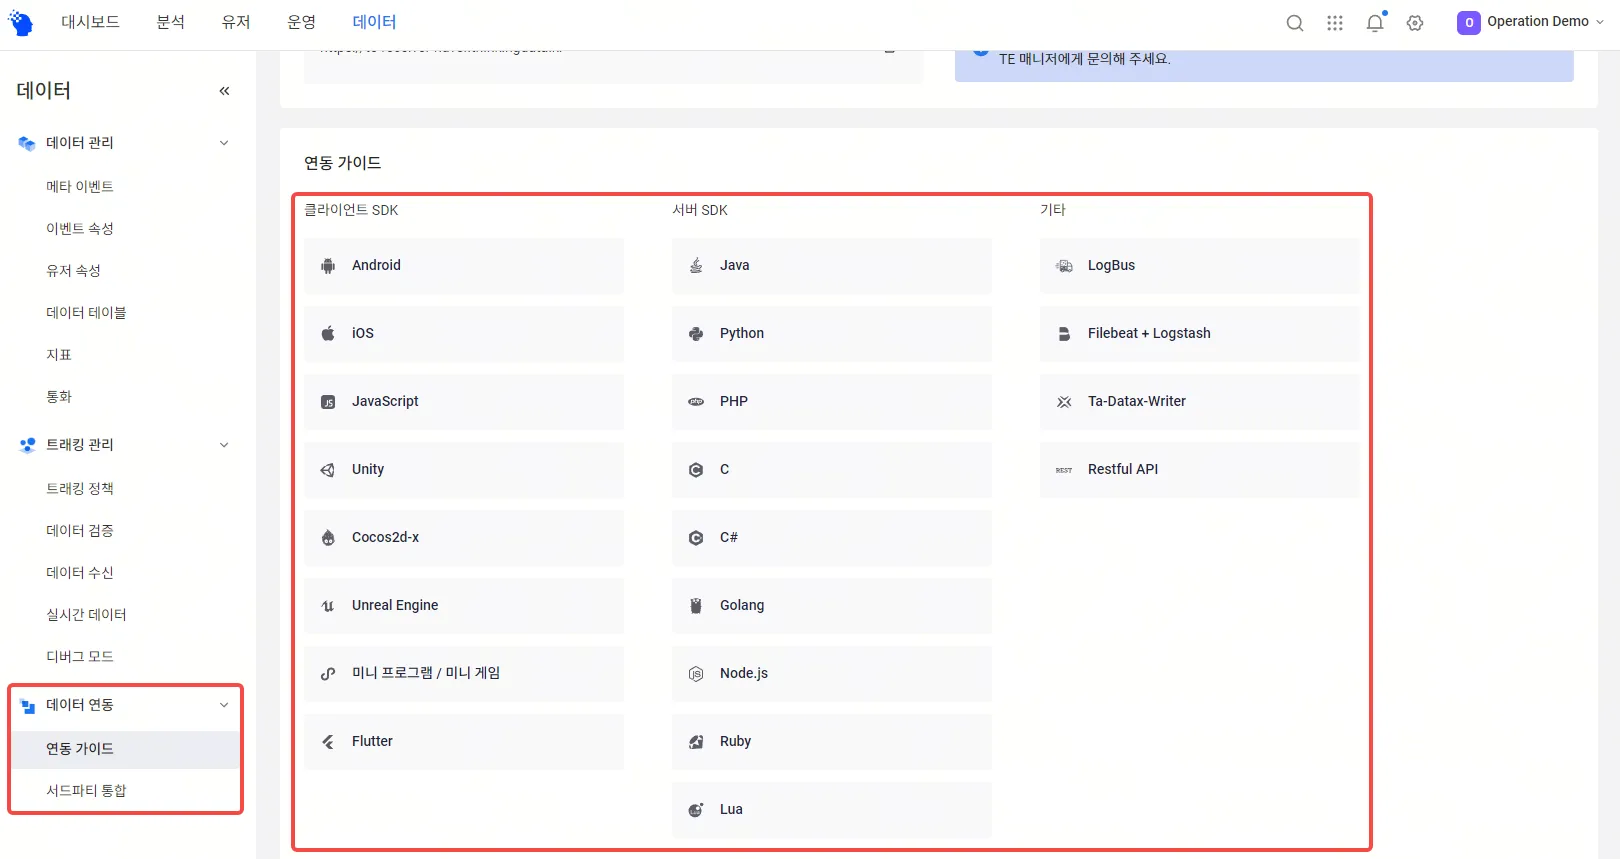Click the Unreal Engine logo icon
The height and width of the screenshot is (859, 1620).
pos(328,606)
